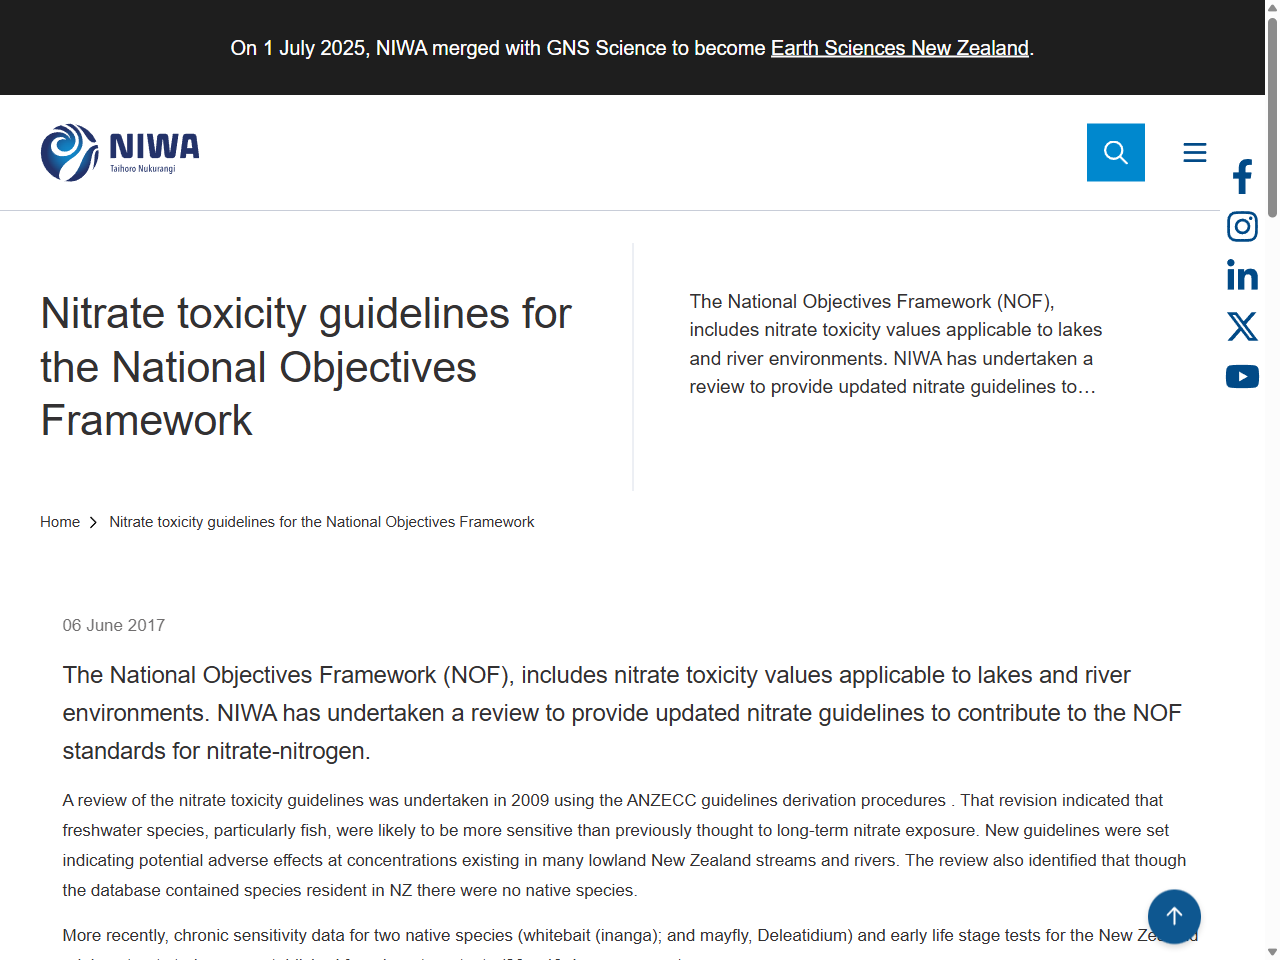Open NIWA's Instagram profile
Image resolution: width=1280 pixels, height=960 pixels.
1242,226
